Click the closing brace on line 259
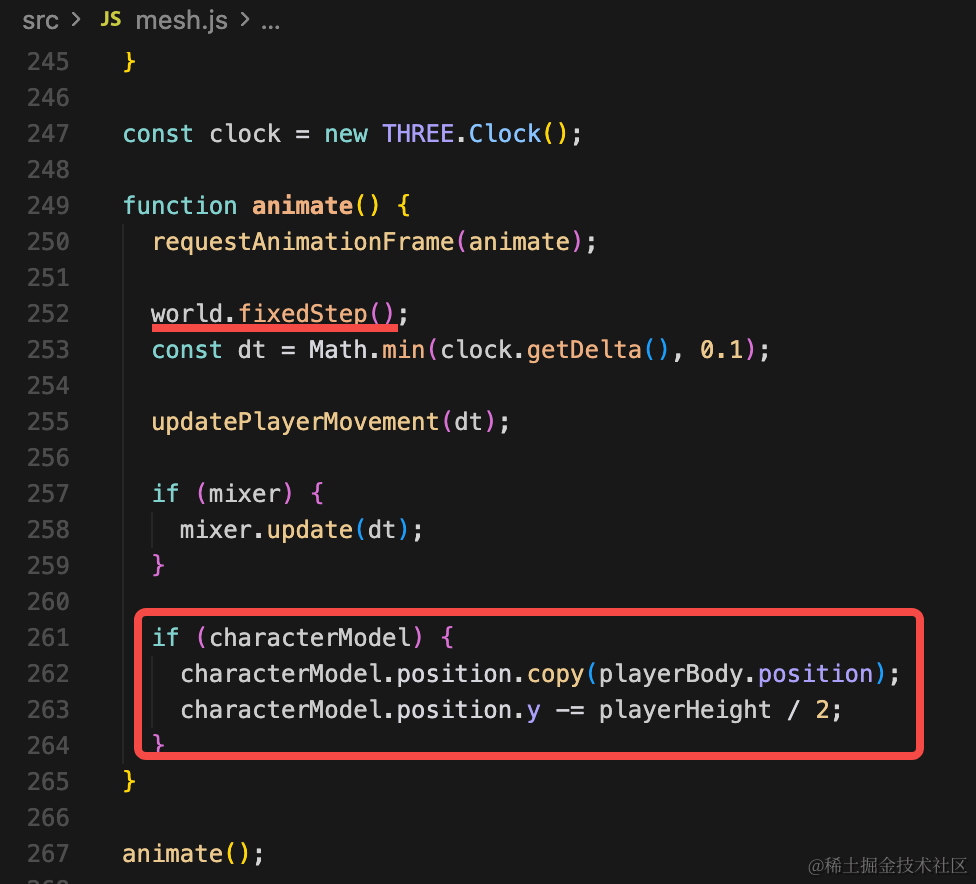This screenshot has height=884, width=976. point(158,565)
